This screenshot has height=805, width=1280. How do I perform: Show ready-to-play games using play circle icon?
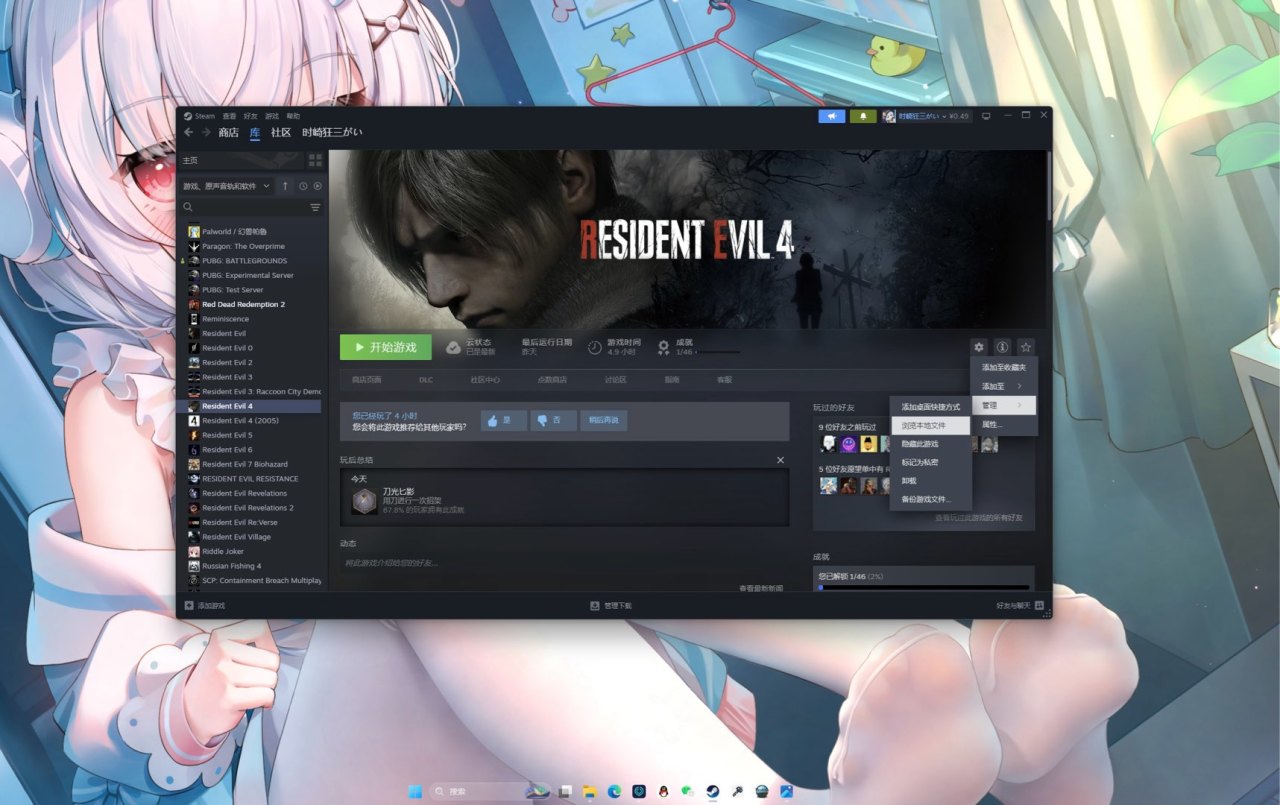[318, 186]
